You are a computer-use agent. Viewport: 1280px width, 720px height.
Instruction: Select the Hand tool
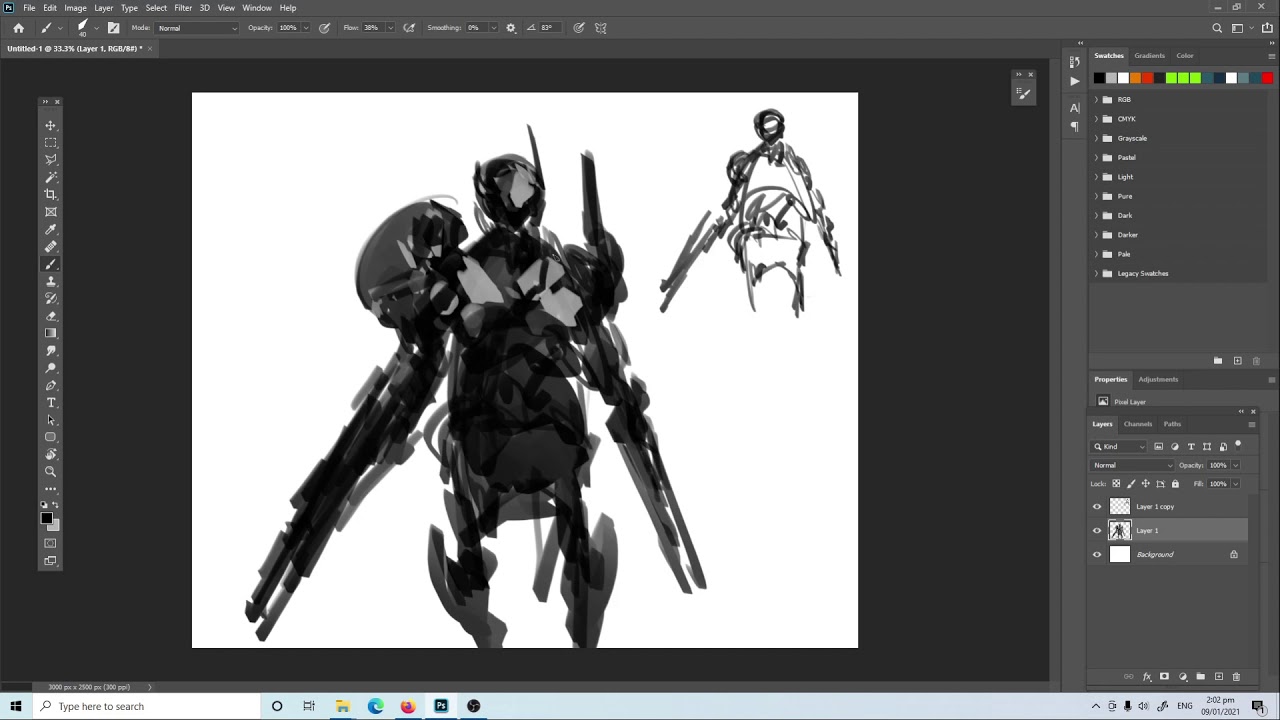pyautogui.click(x=51, y=454)
